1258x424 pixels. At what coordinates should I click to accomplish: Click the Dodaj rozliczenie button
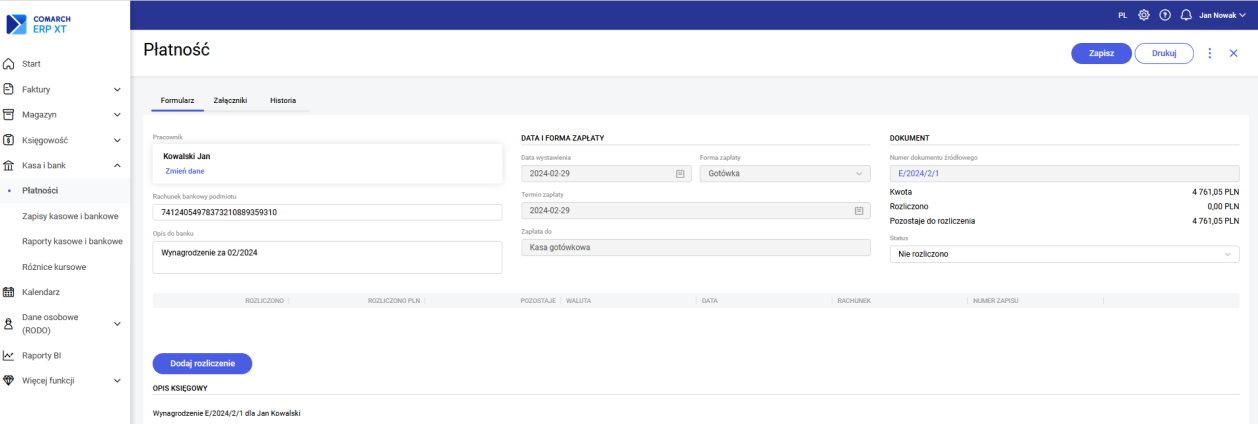202,363
